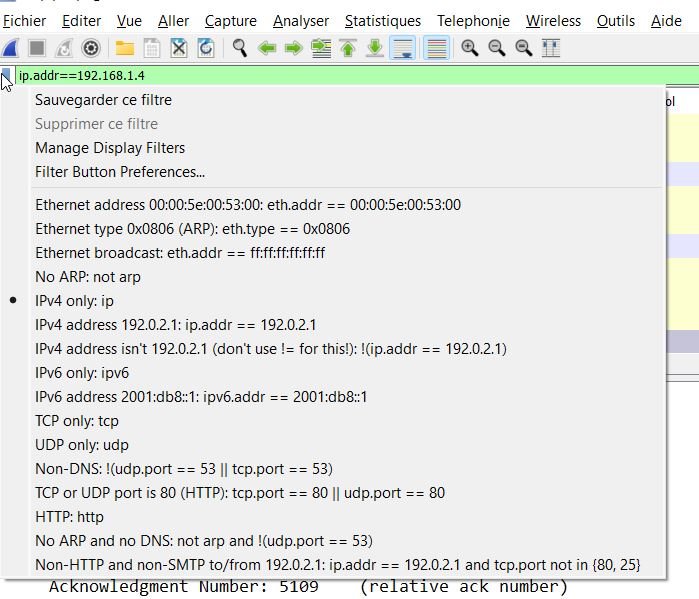Open the Vue menu
The height and width of the screenshot is (599, 699).
pos(129,21)
